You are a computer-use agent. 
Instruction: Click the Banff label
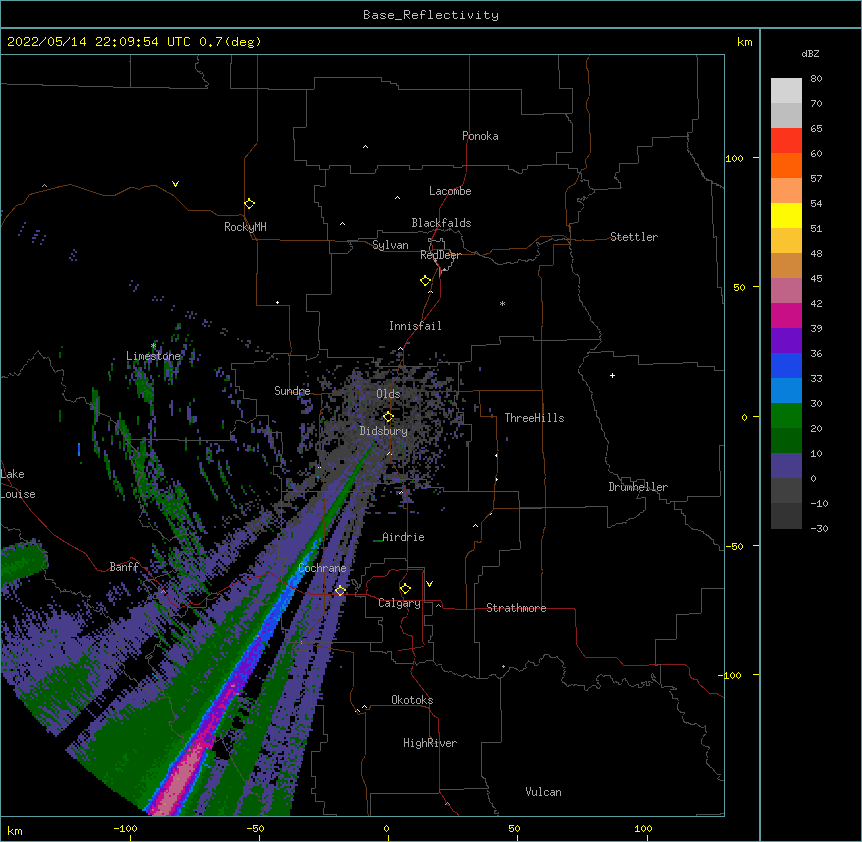coord(124,567)
